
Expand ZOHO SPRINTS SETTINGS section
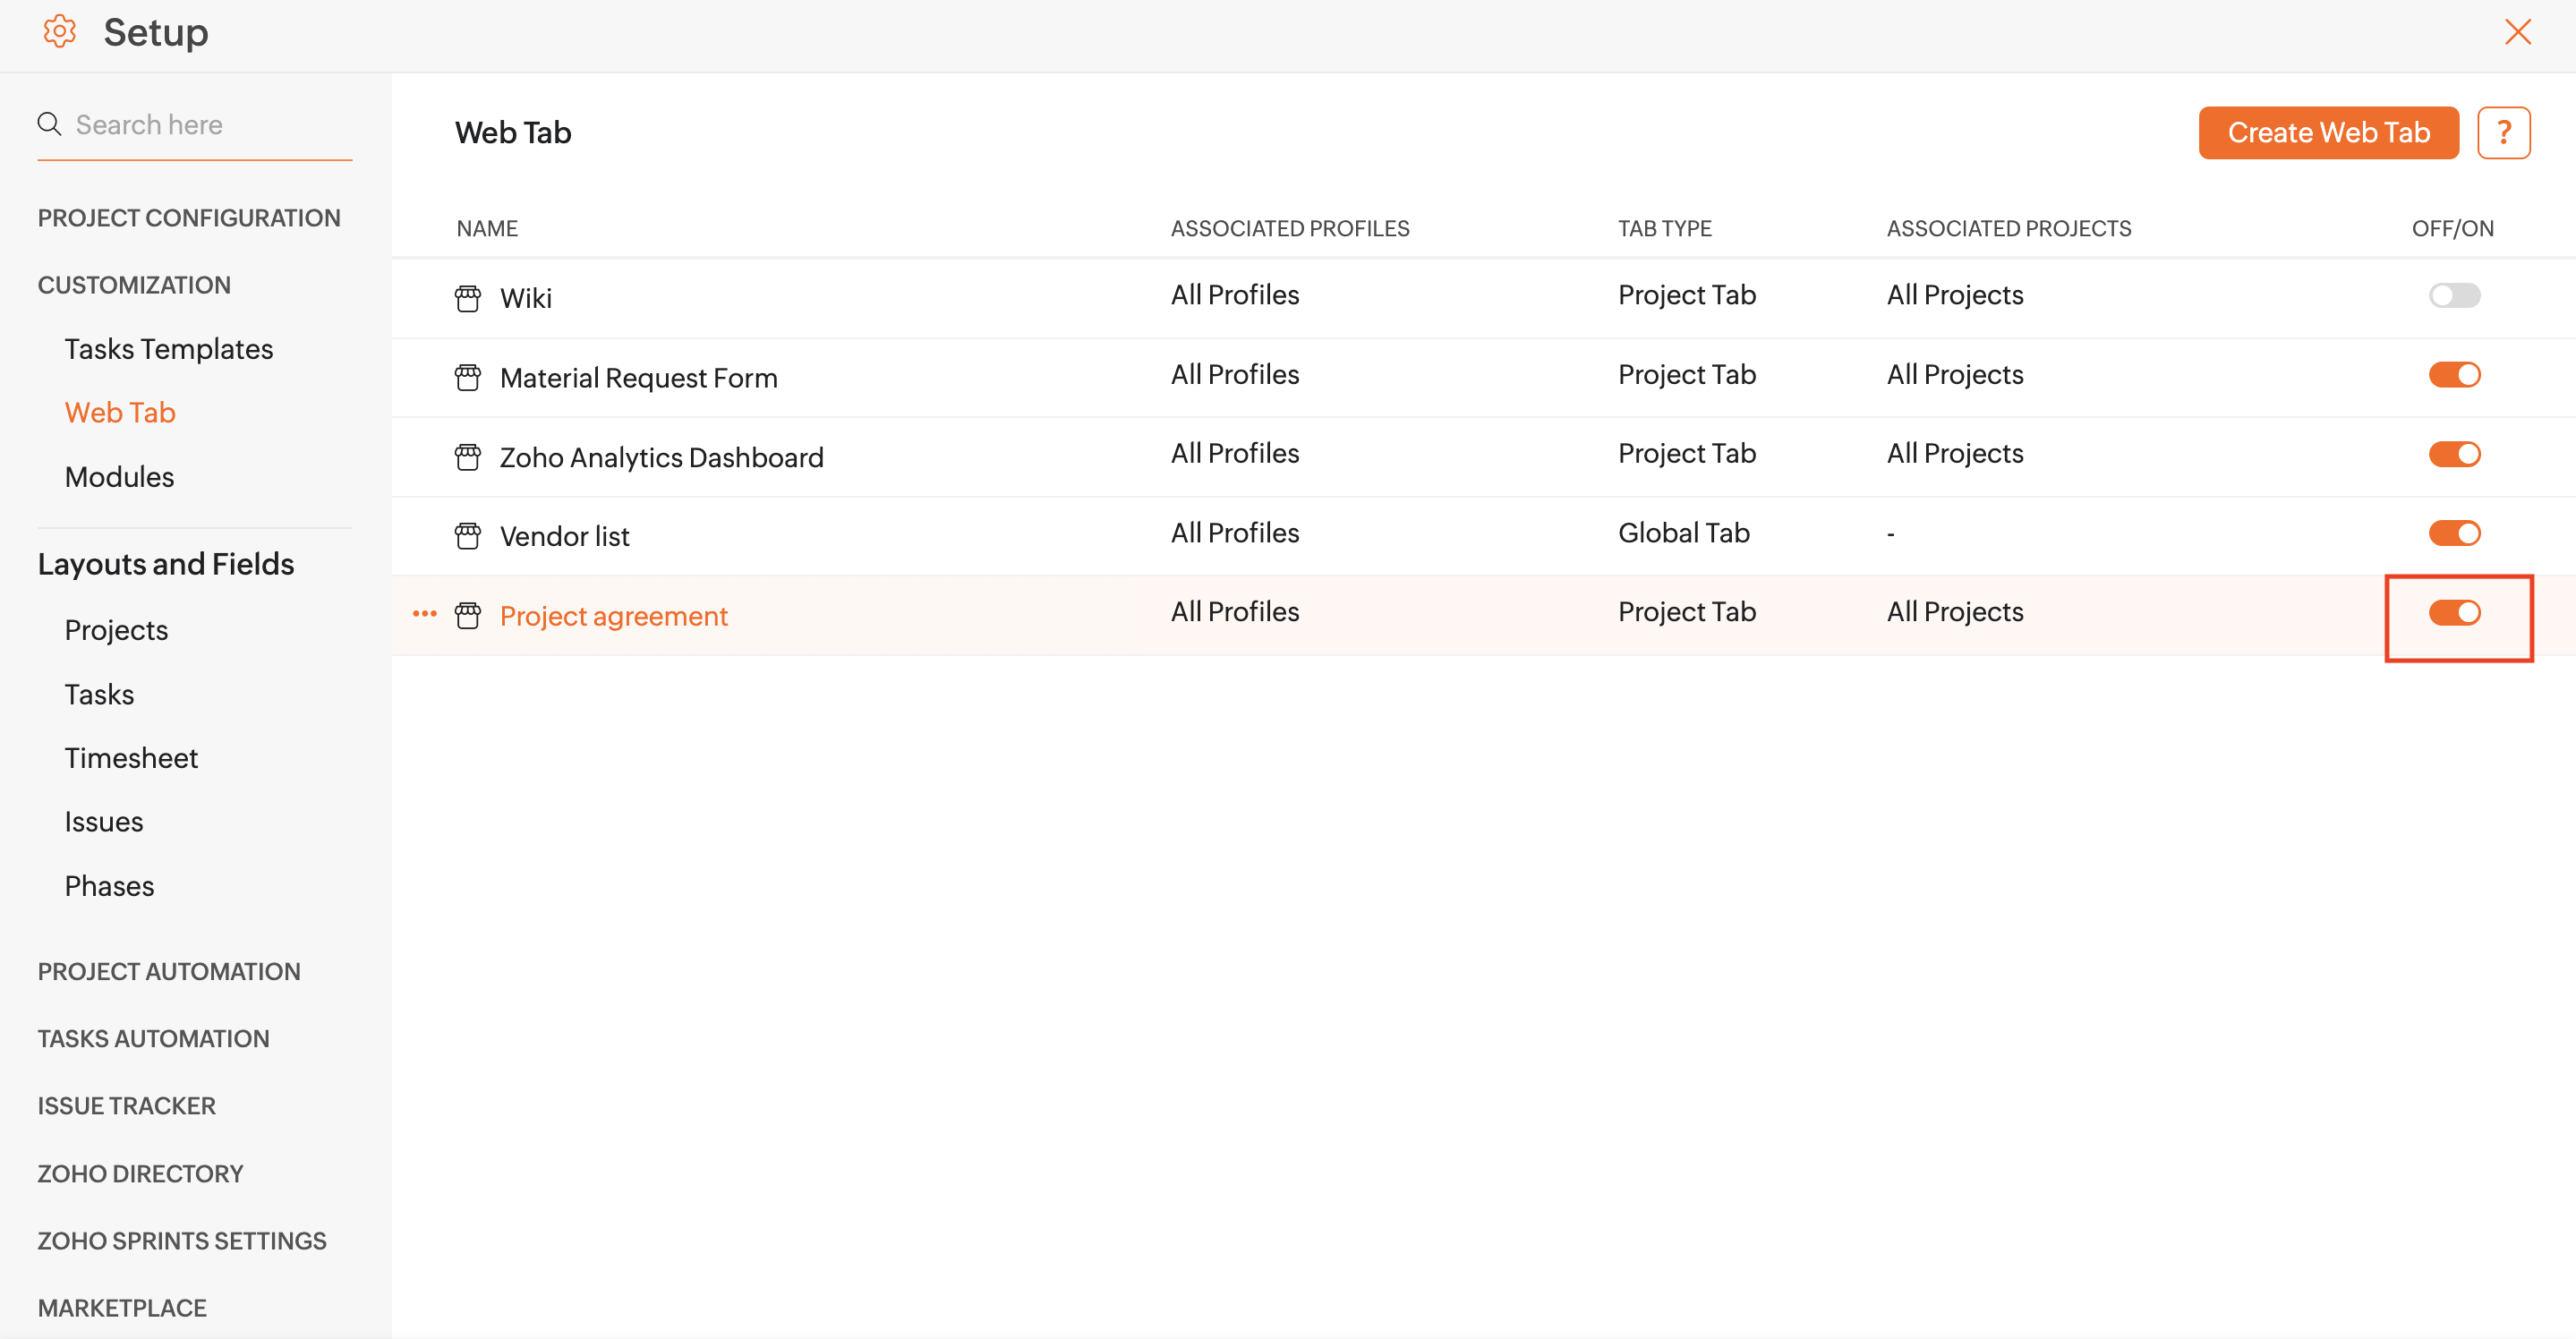182,1240
